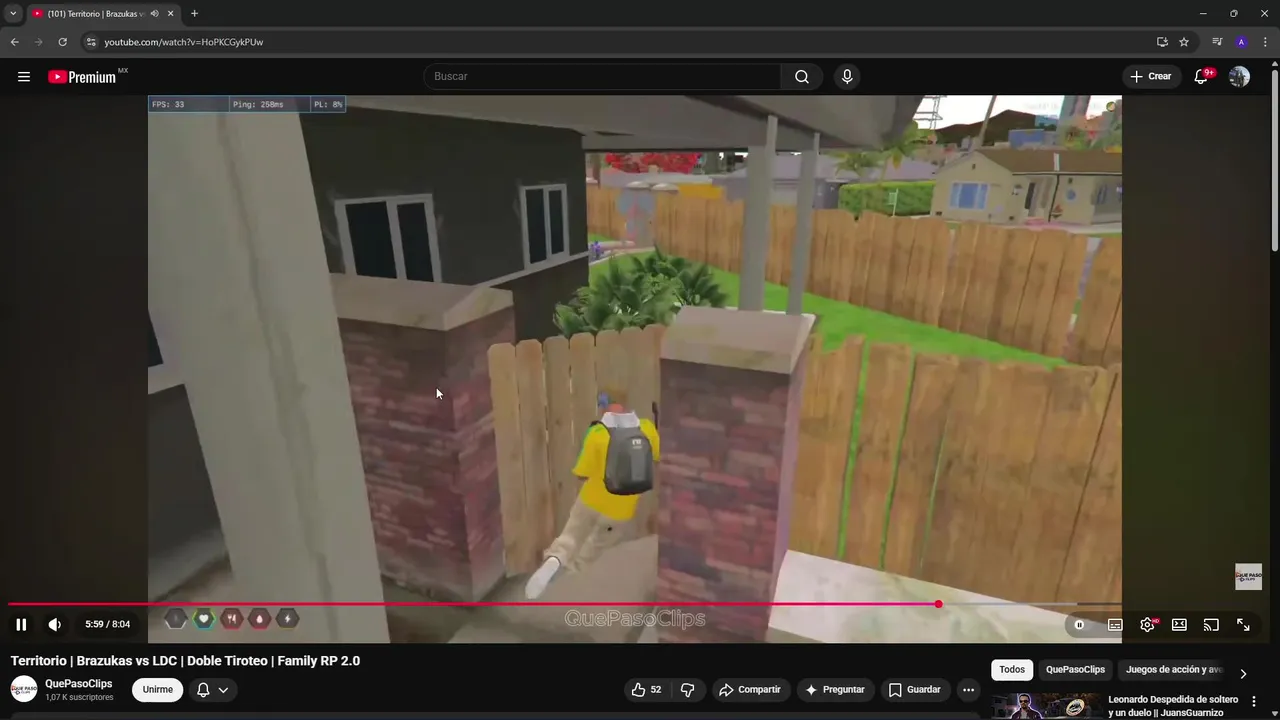The width and height of the screenshot is (1280, 720).
Task: Select the QuePasoClips filter chip
Action: [x=1075, y=670]
